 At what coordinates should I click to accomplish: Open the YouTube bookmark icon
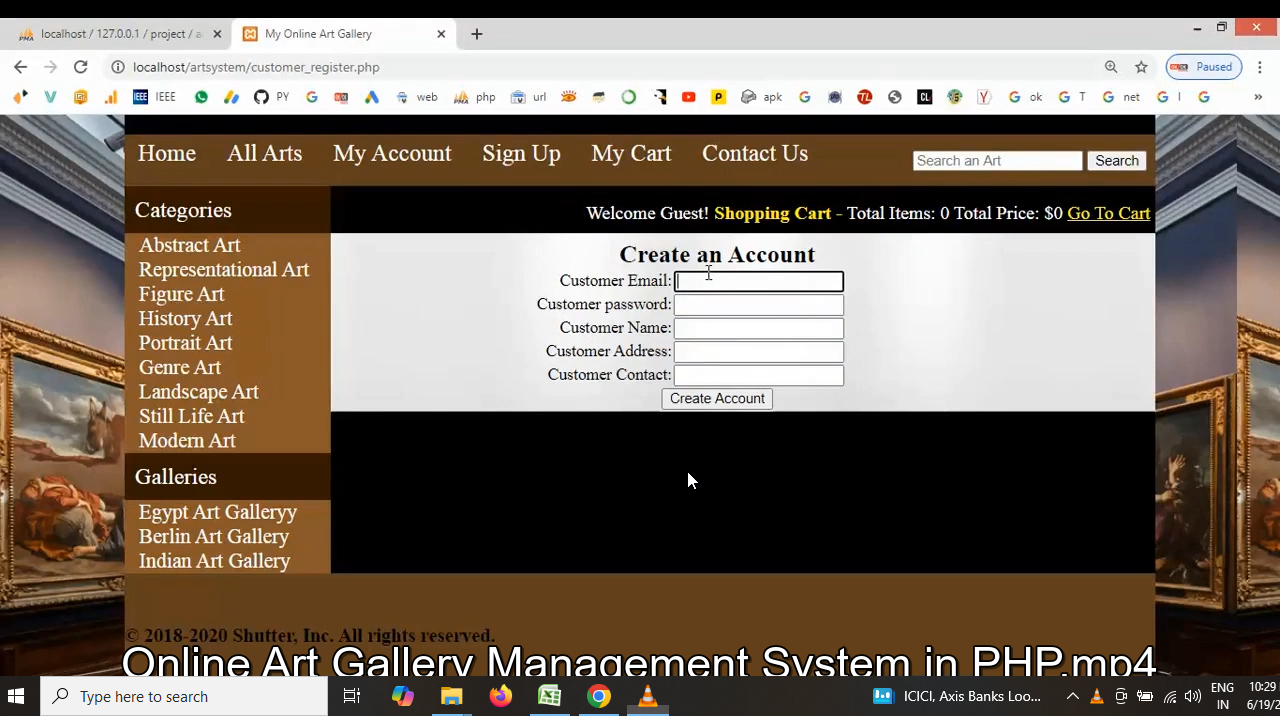click(x=688, y=97)
